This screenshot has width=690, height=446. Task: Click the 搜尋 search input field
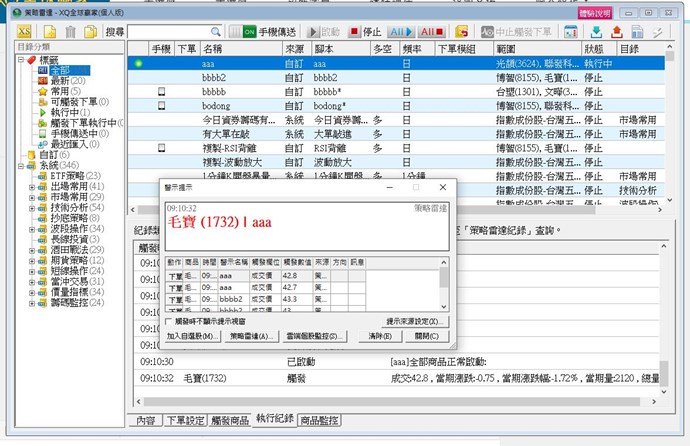pos(168,33)
